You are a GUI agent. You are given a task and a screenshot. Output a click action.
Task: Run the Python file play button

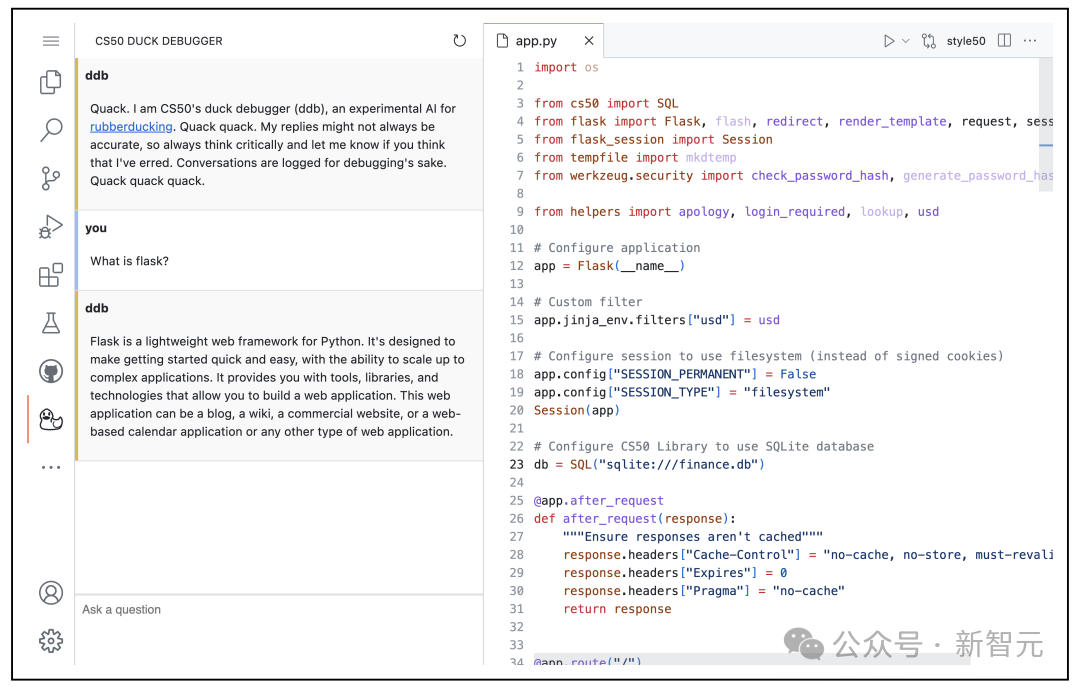coord(889,41)
